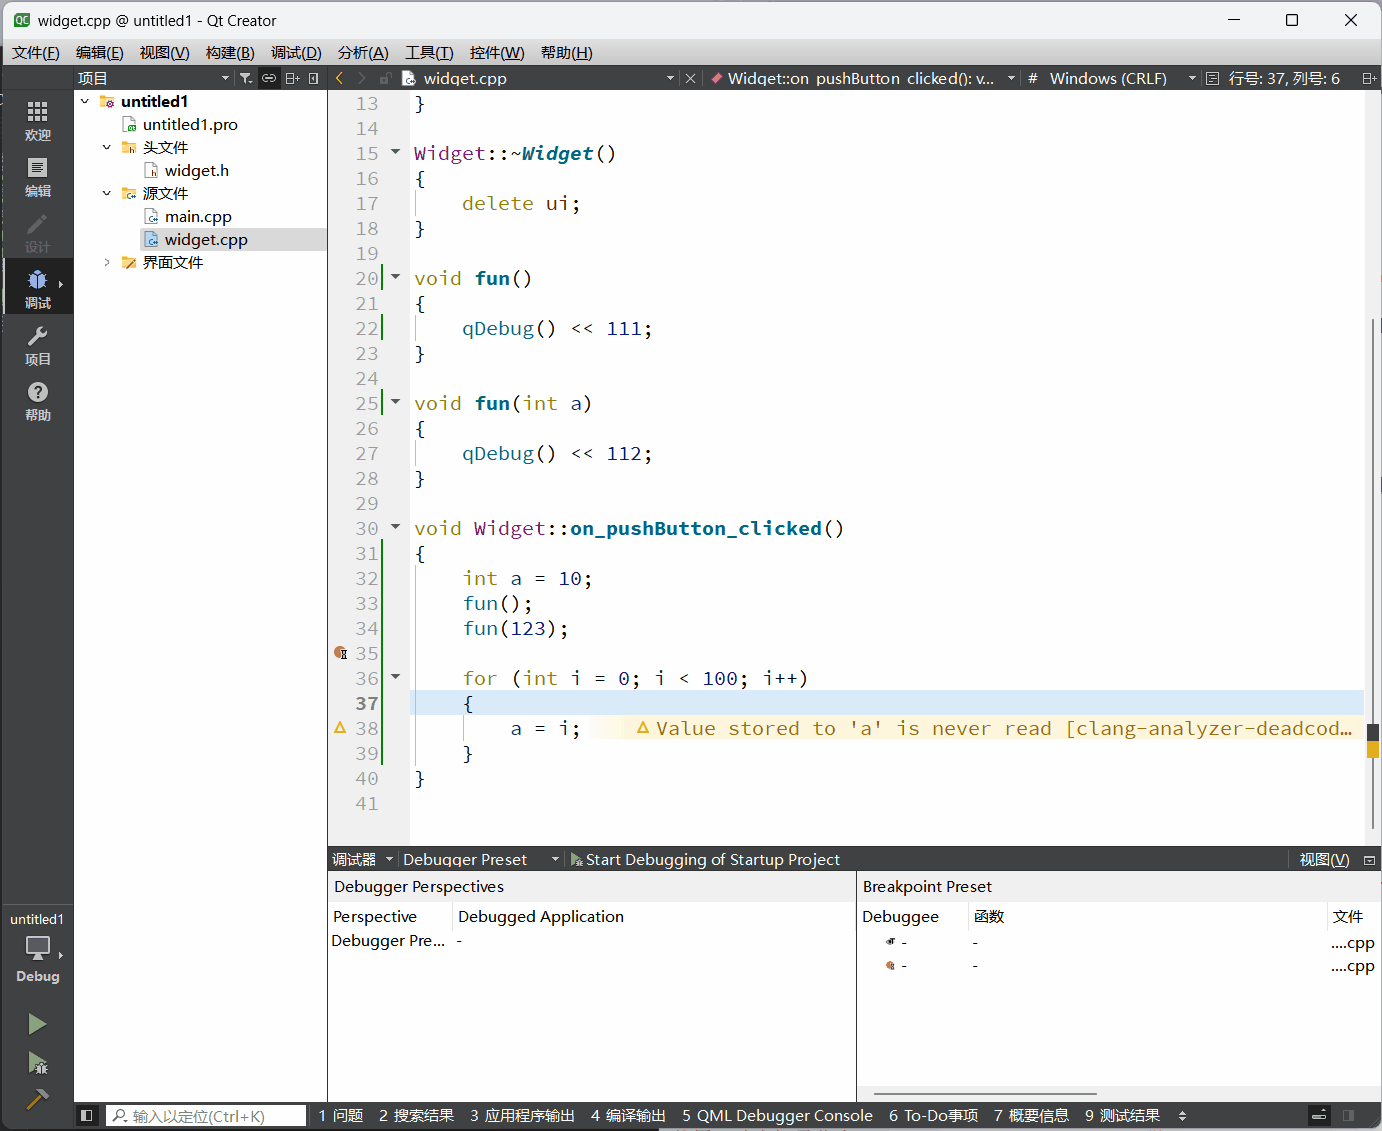Image resolution: width=1382 pixels, height=1131 pixels.
Task: Open the 调试(D) menu
Action: (x=296, y=53)
